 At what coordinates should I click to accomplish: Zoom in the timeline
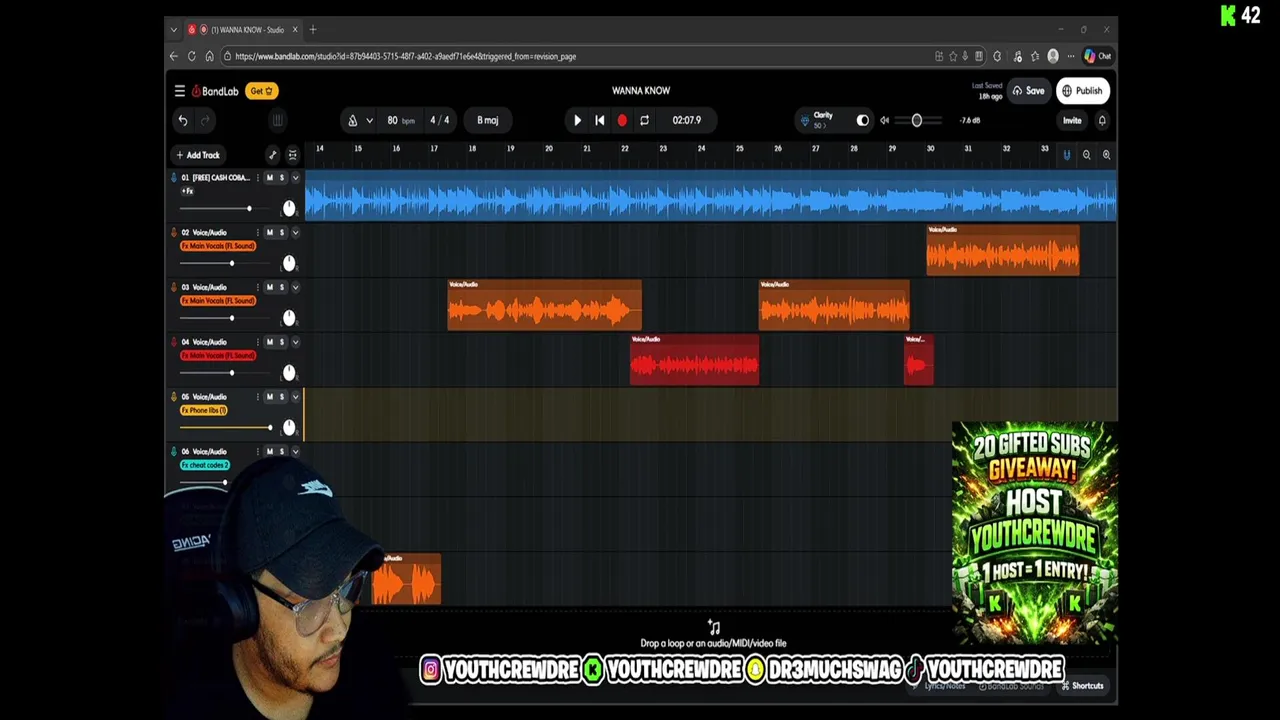click(1106, 155)
